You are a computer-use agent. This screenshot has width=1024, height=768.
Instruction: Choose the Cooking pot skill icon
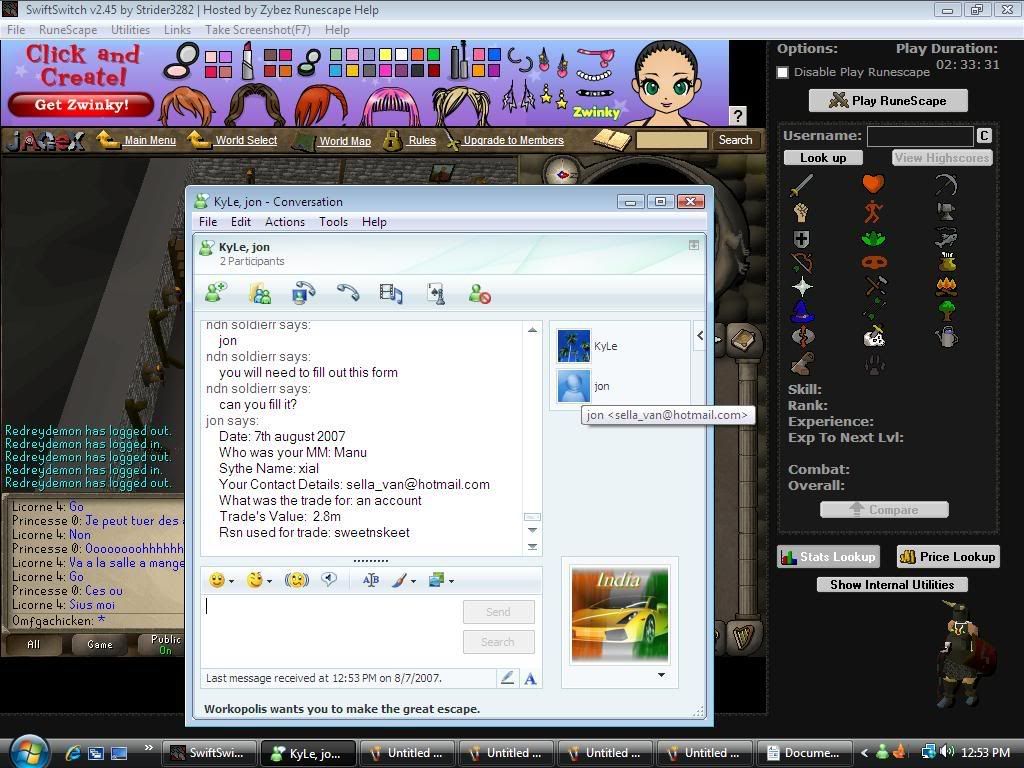[x=946, y=262]
